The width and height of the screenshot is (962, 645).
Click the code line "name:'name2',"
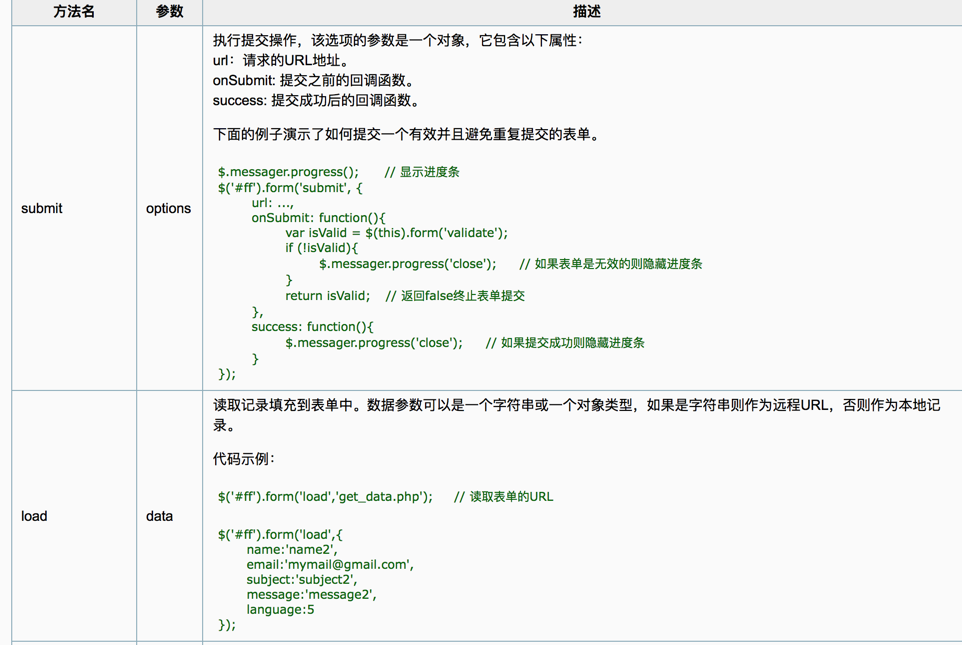292,550
